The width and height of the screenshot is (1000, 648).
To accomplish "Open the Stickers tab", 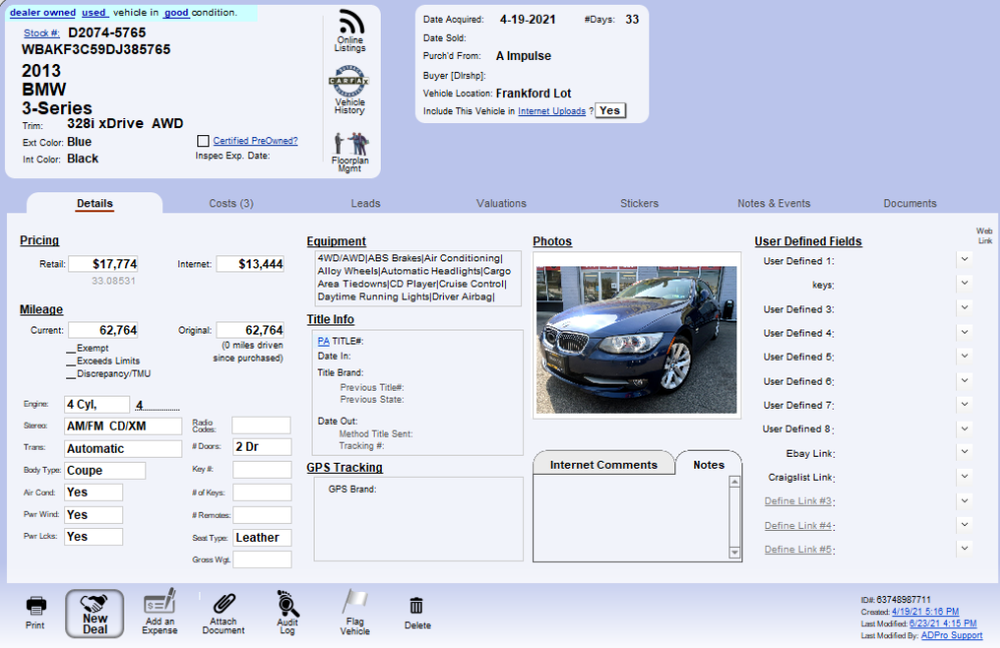I will [639, 203].
